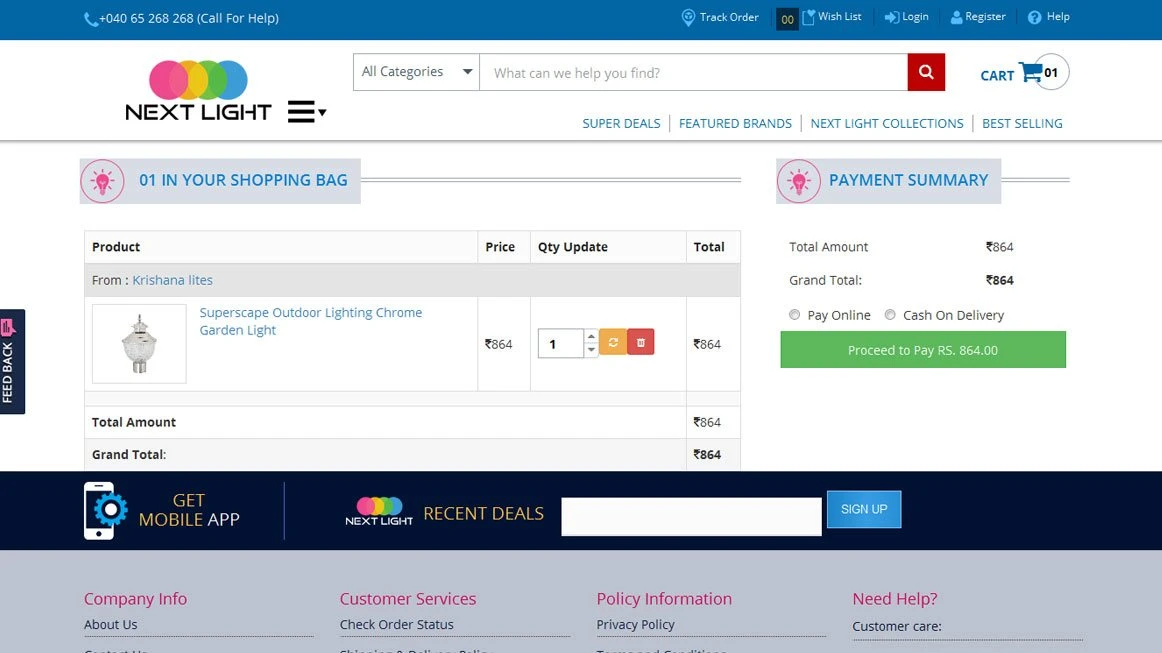Click the orange refresh quantity icon

[612, 343]
